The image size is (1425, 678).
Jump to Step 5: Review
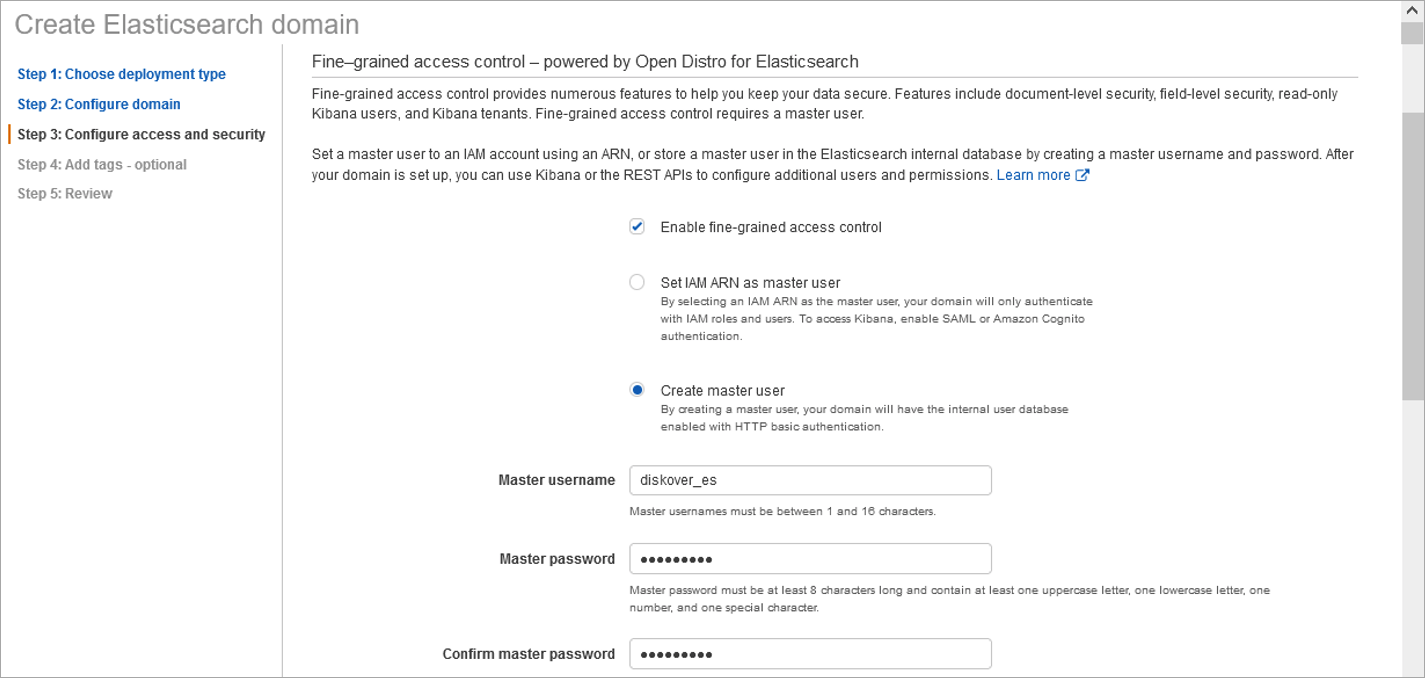point(65,193)
